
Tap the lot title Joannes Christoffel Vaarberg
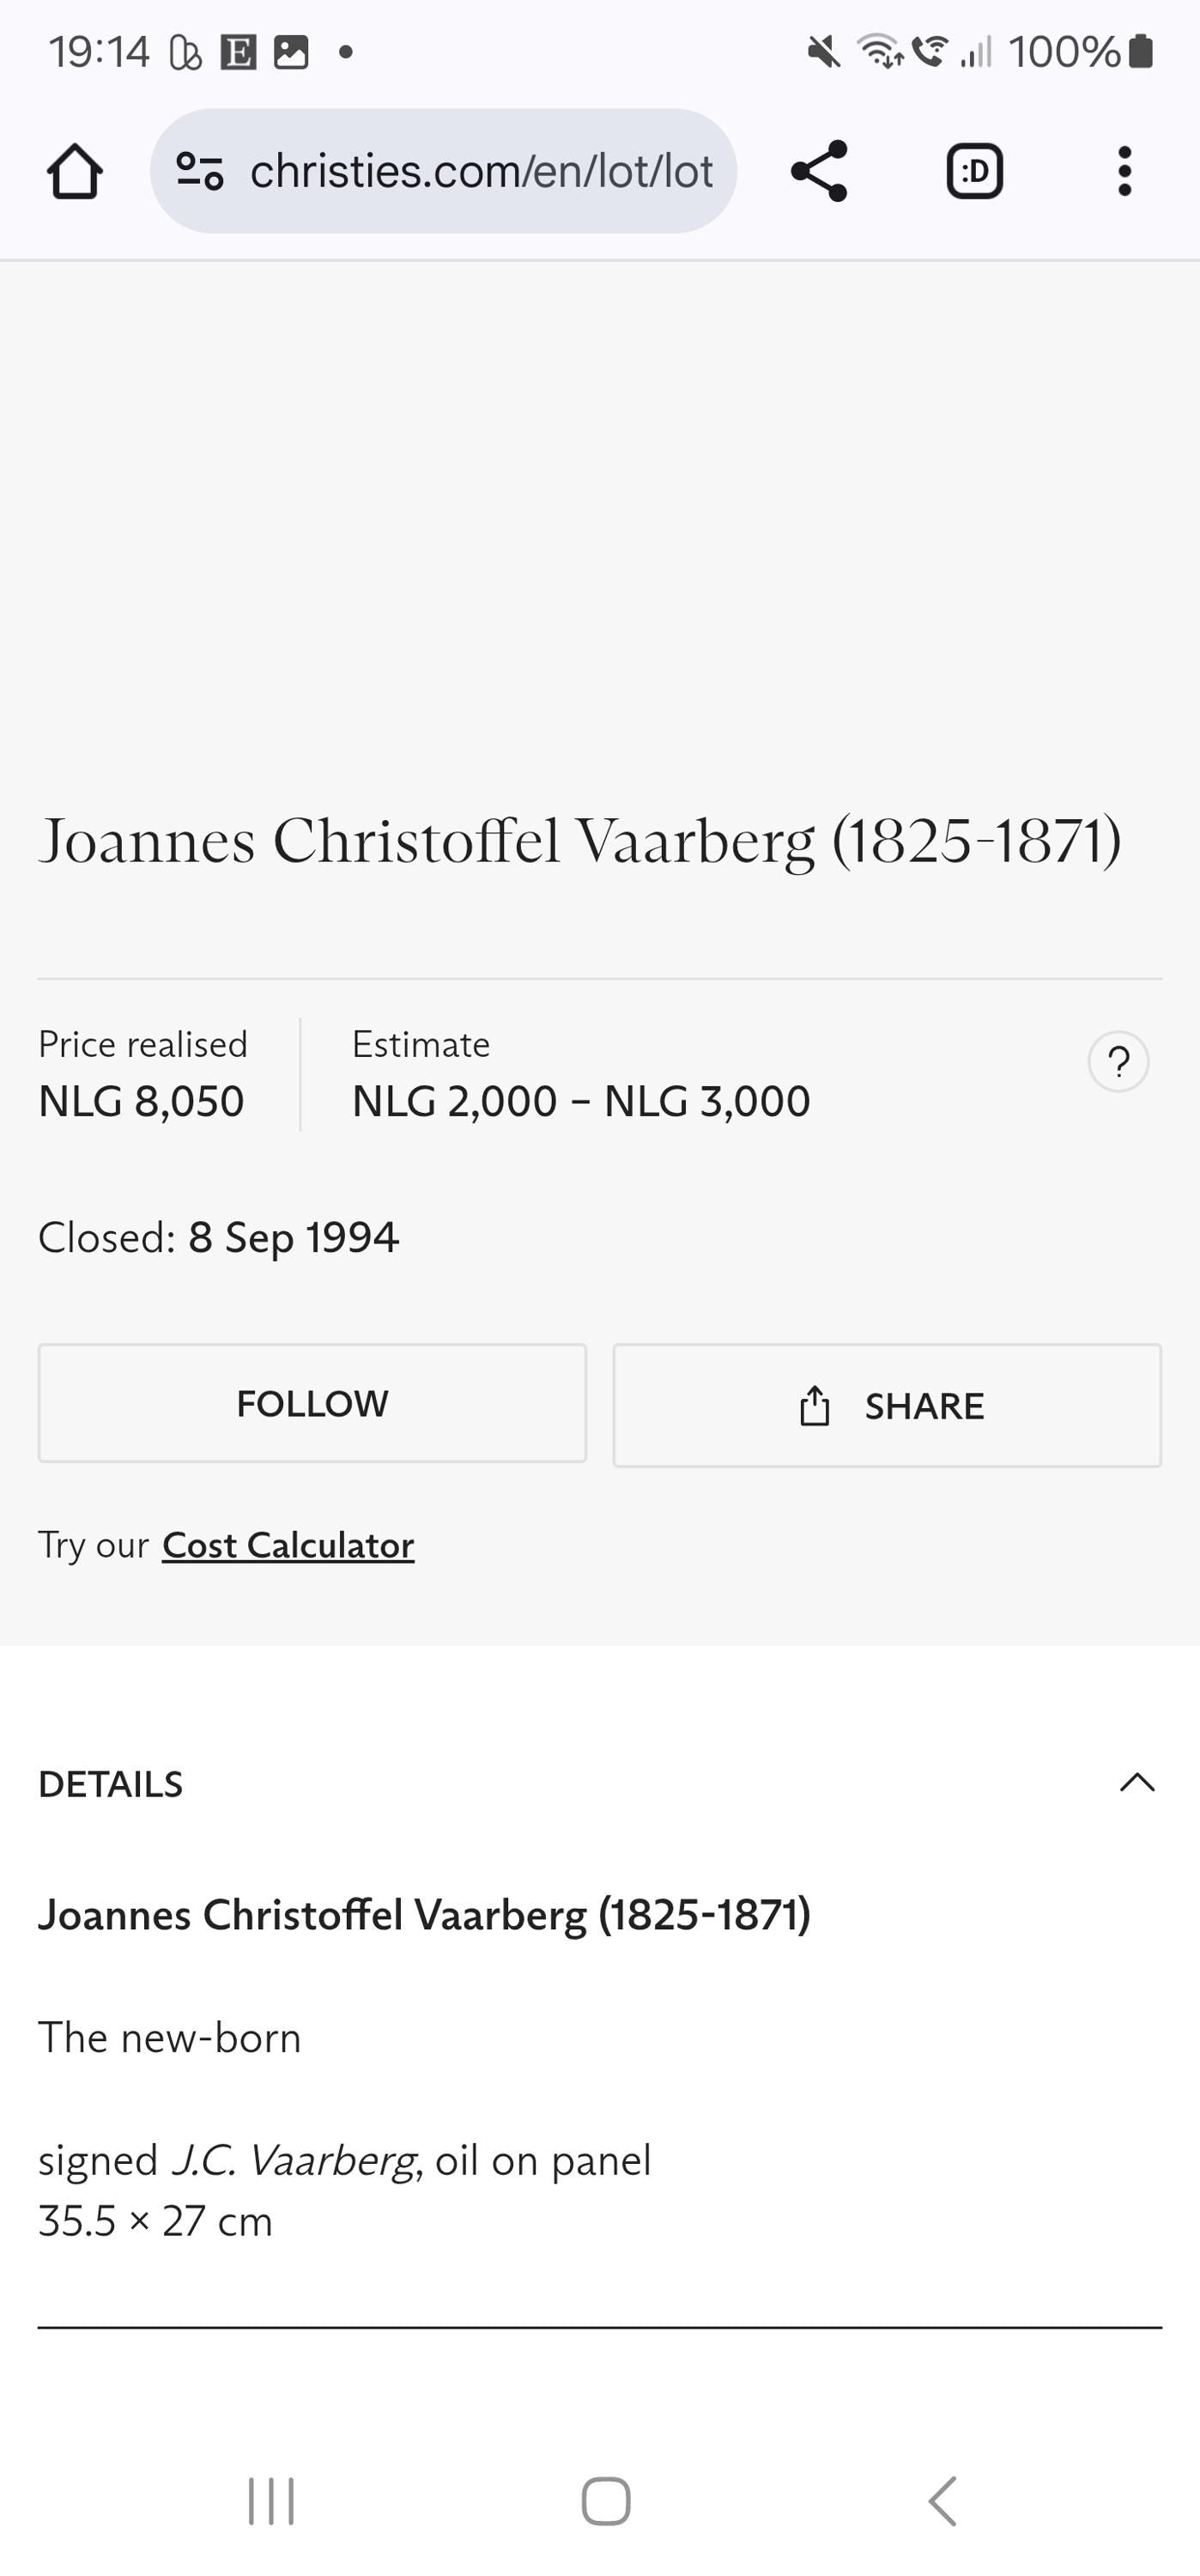(x=580, y=841)
